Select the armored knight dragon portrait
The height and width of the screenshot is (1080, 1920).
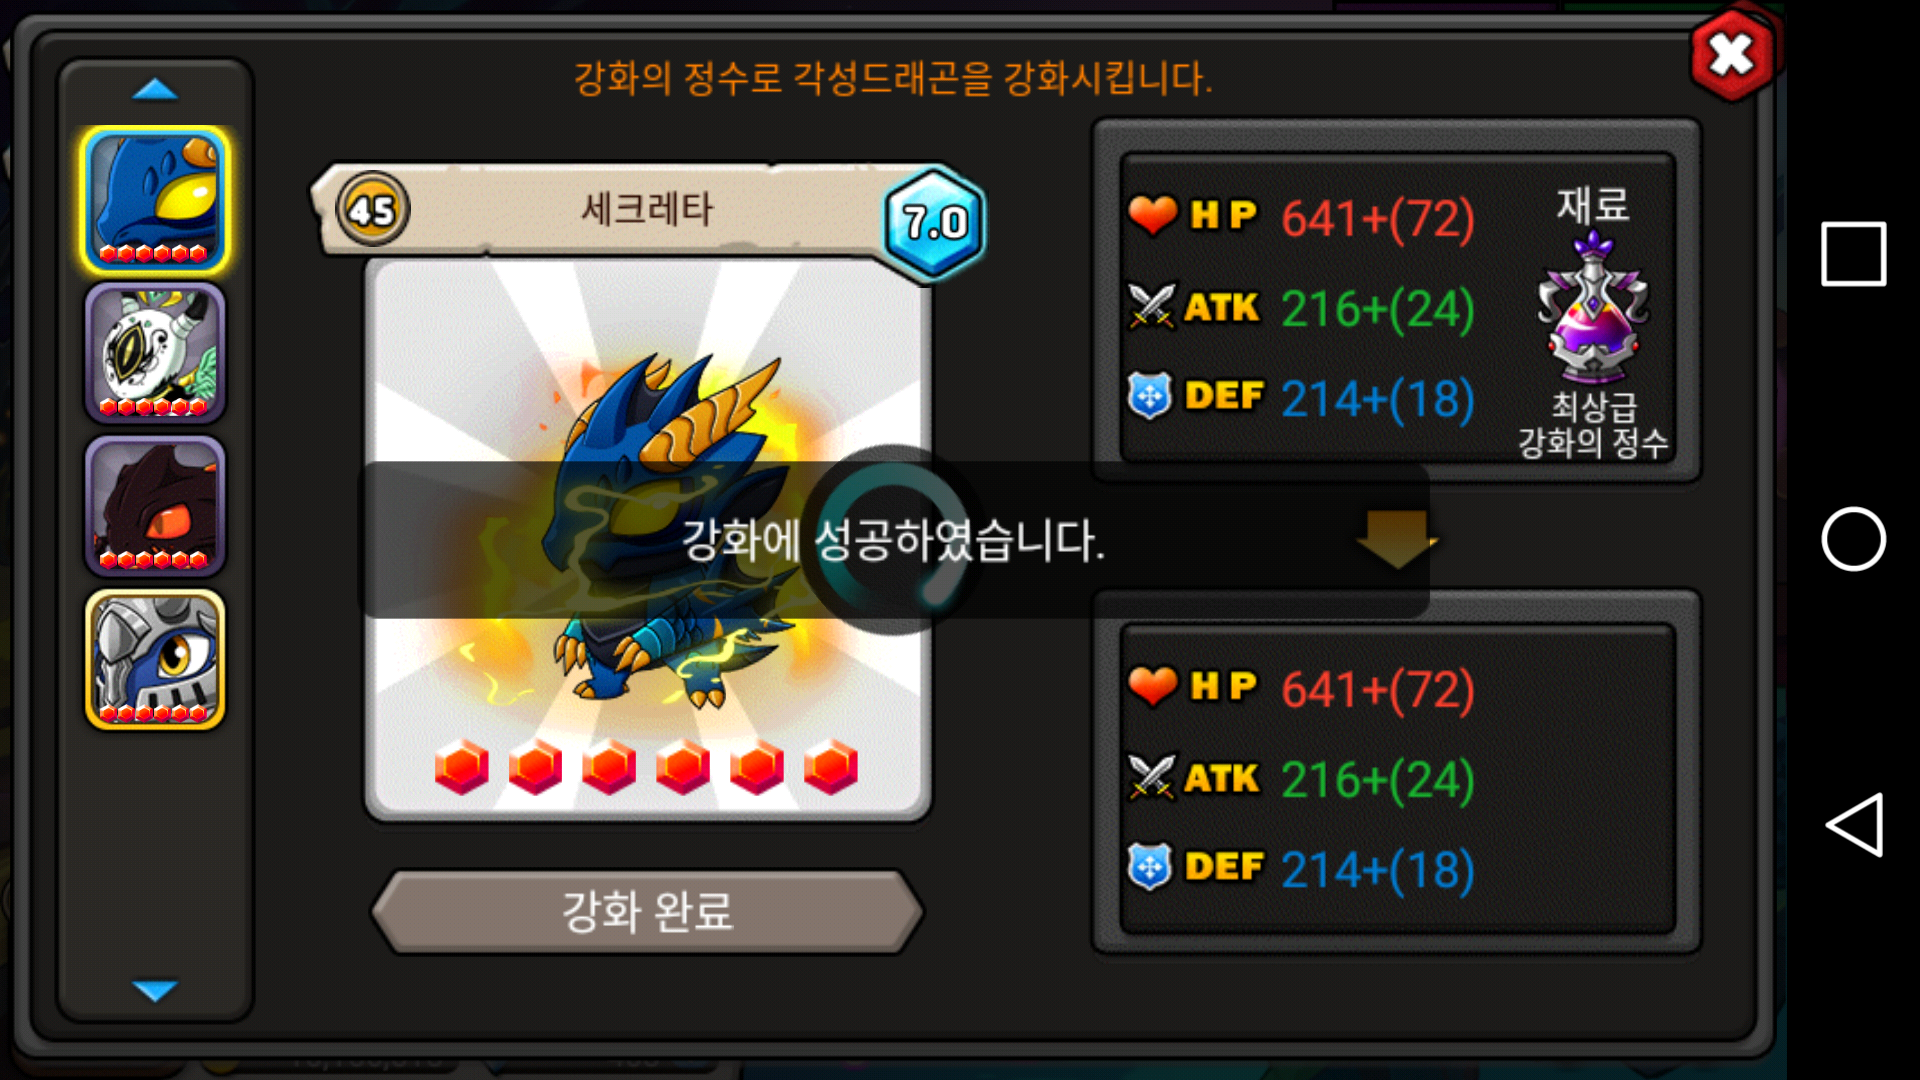tap(155, 660)
